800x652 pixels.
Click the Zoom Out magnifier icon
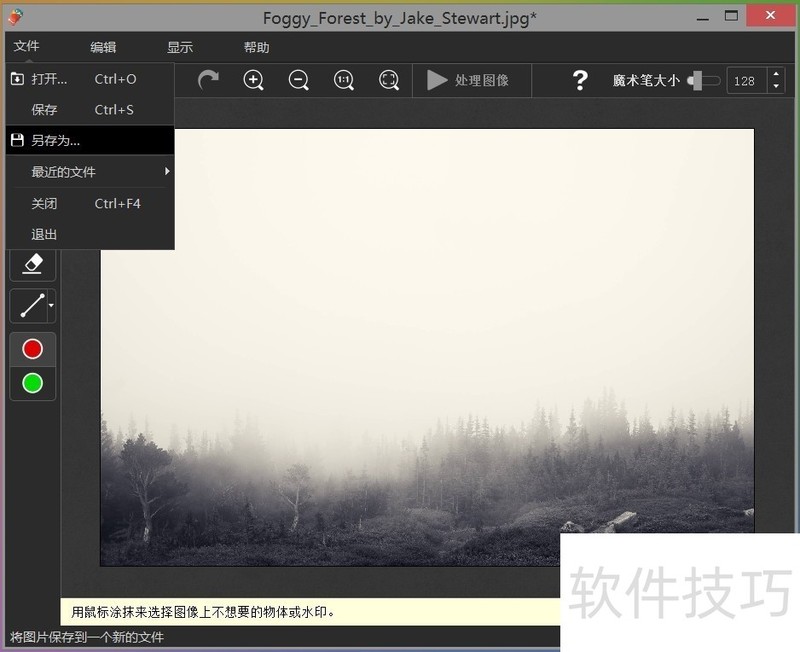(297, 80)
